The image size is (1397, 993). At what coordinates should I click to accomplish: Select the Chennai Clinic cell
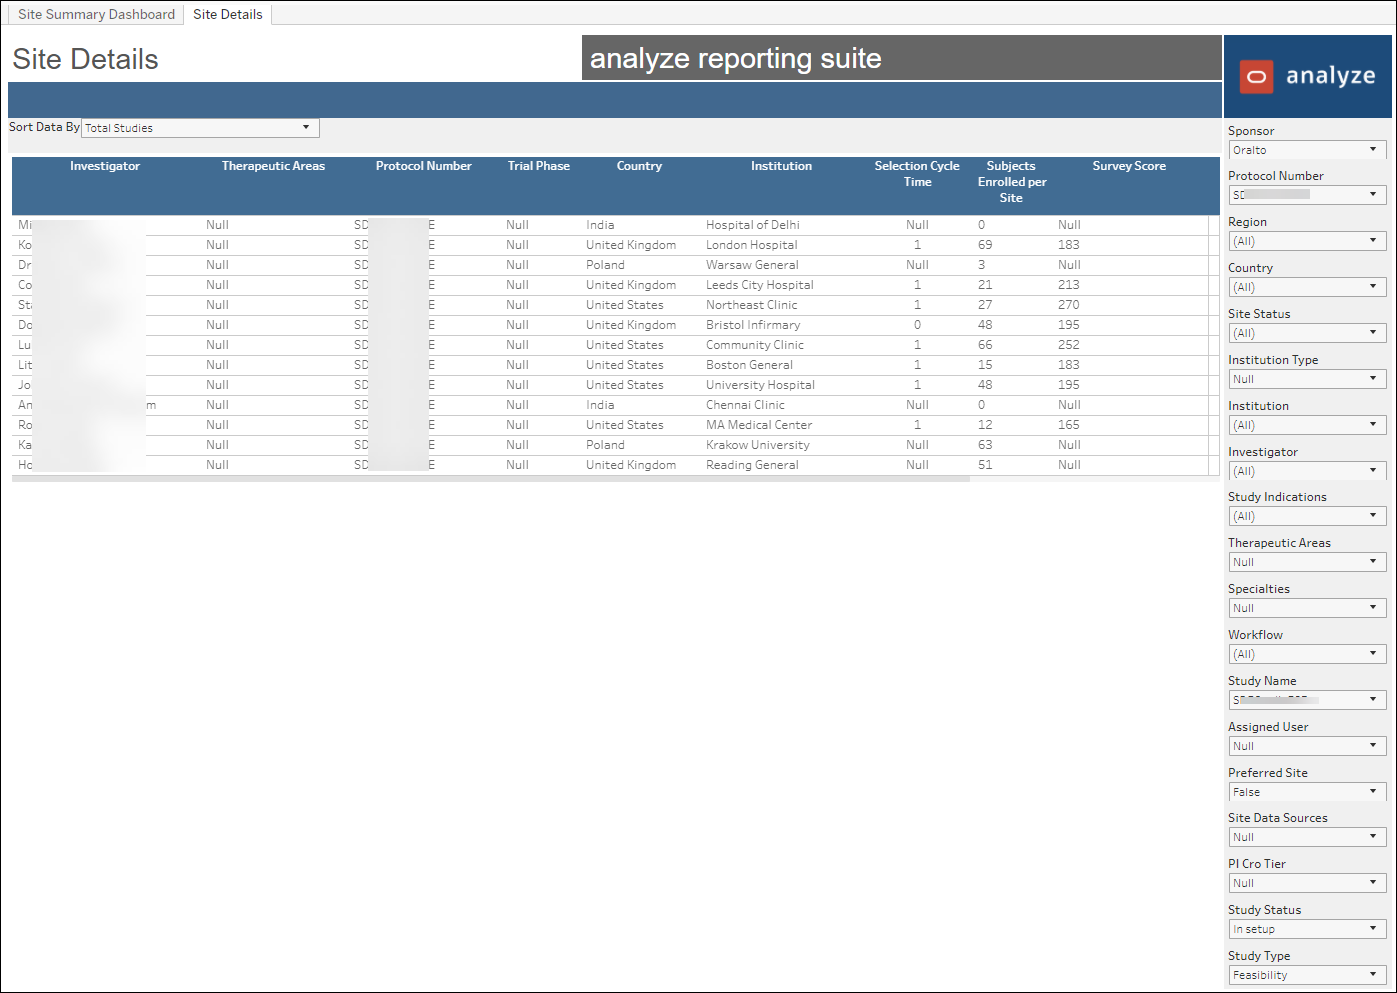(x=745, y=405)
